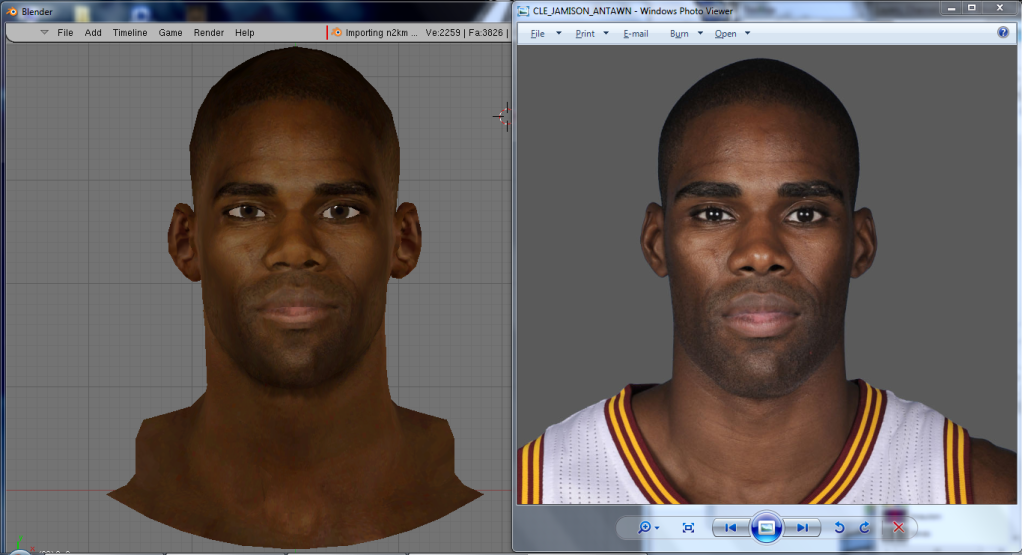The width and height of the screenshot is (1022, 555).
Task: Click the Photo Viewer title bar icon
Action: click(523, 11)
